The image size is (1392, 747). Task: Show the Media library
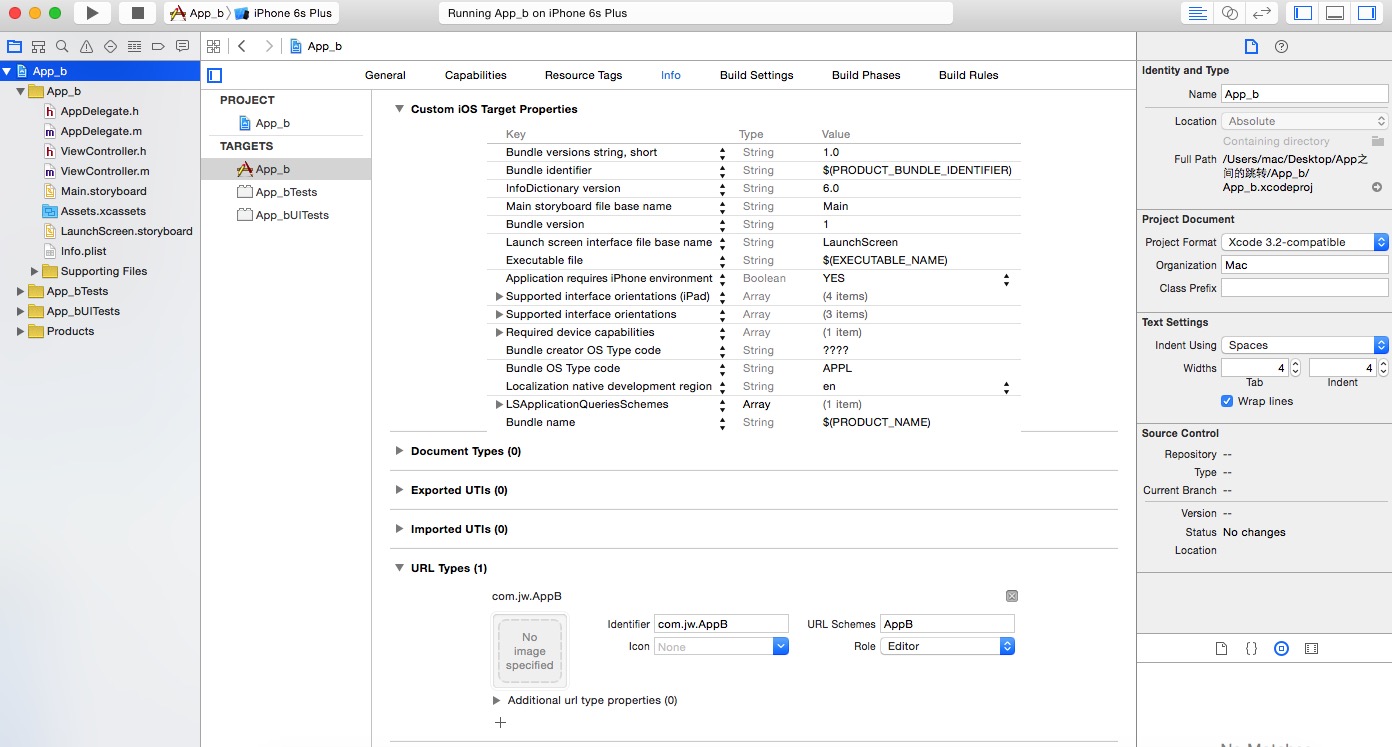(1311, 648)
